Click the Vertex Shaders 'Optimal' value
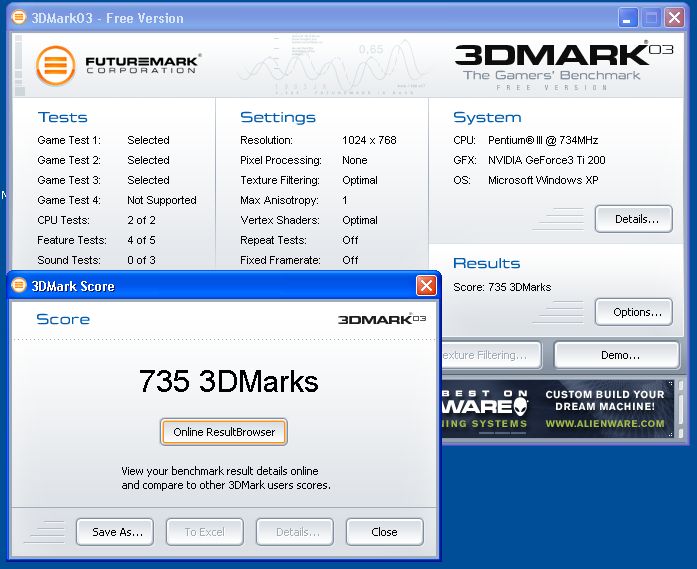Viewport: 697px width, 569px height. coord(360,220)
